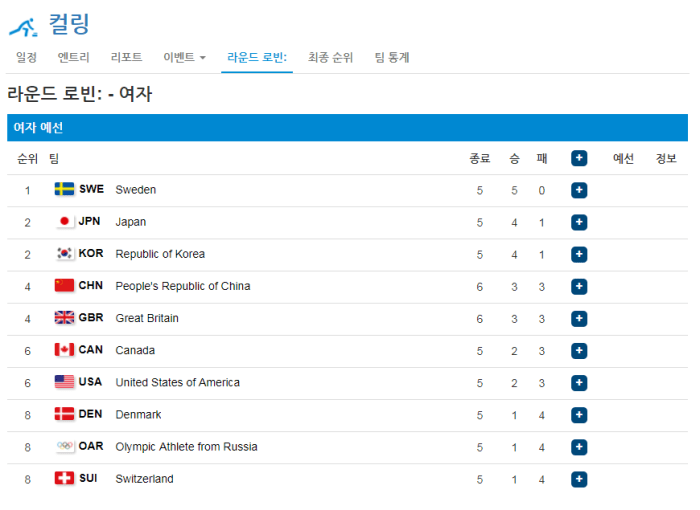The width and height of the screenshot is (700, 510).
Task: Go to the 최종 순위 tab
Action: (330, 58)
